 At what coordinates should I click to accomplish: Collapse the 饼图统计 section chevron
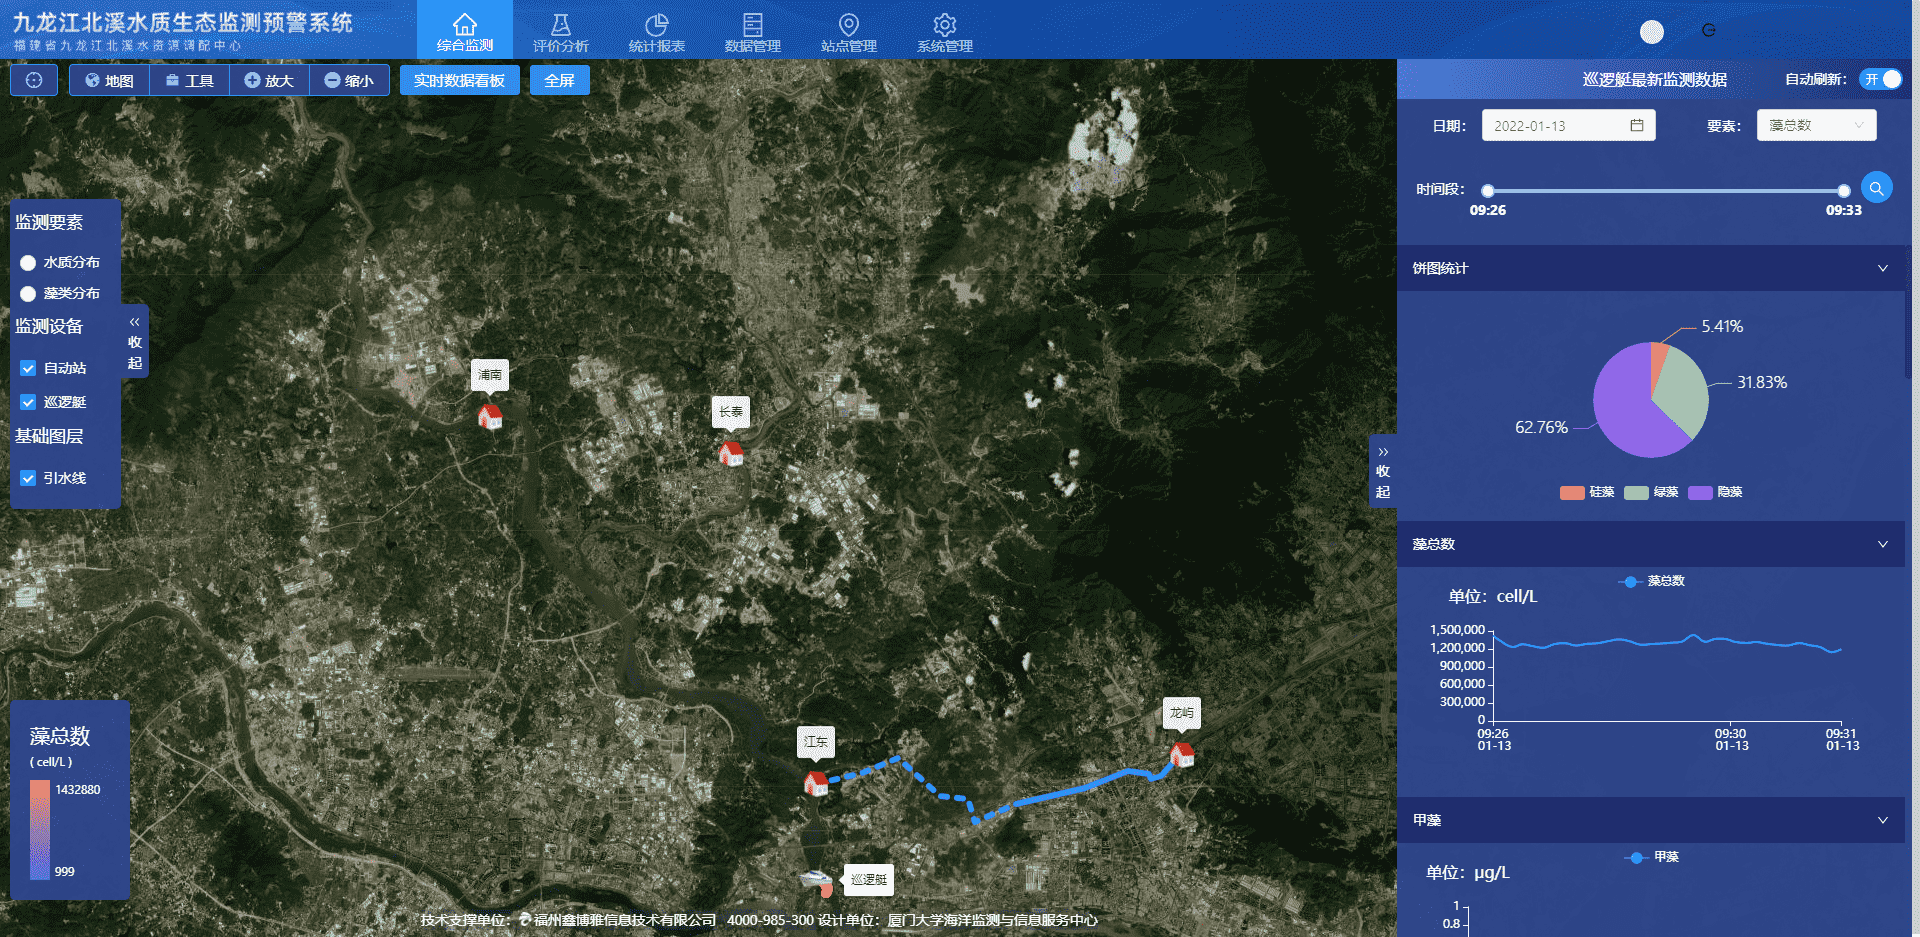pyautogui.click(x=1882, y=268)
